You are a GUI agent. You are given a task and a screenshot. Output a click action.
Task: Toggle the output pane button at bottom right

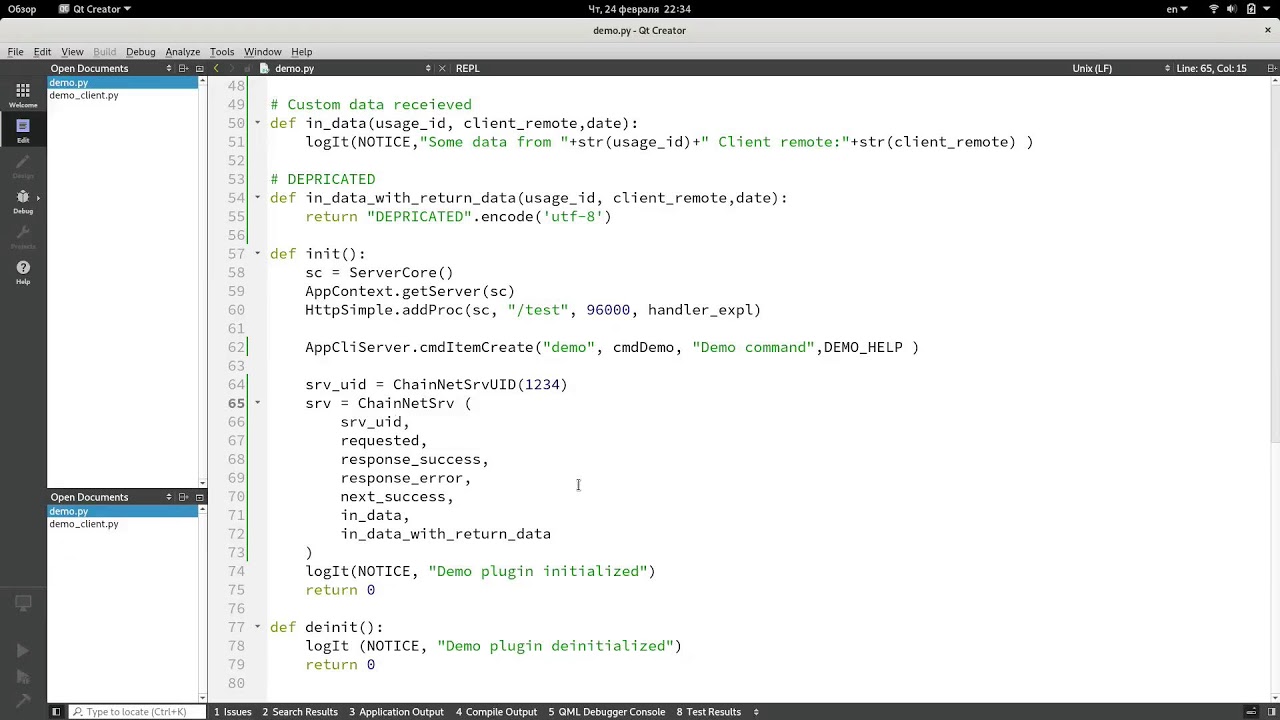pos(1250,712)
